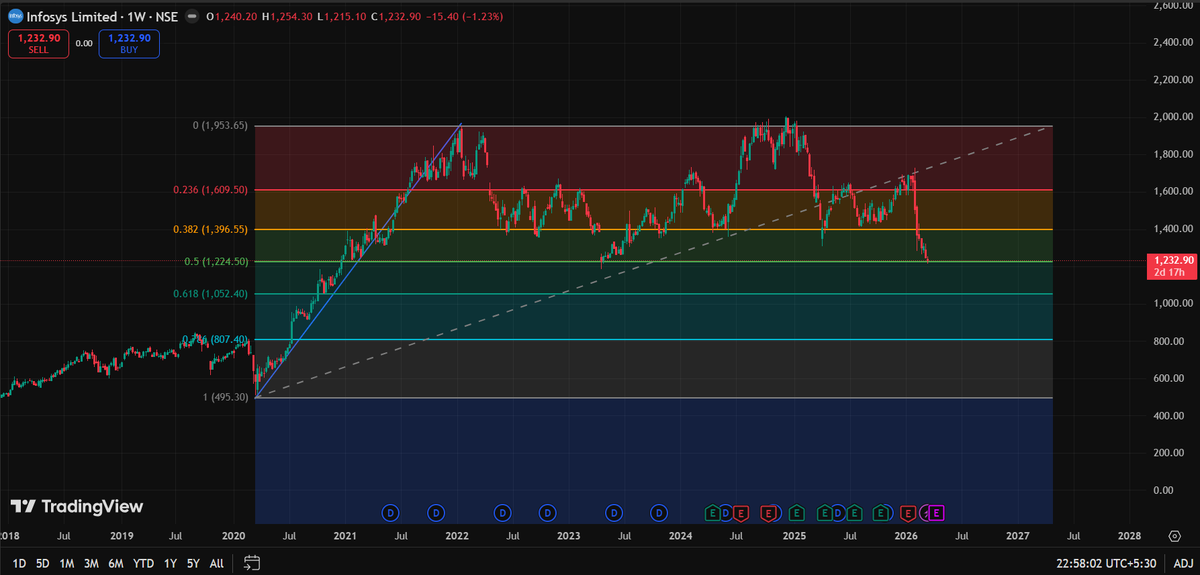Select the 1D time range
The height and width of the screenshot is (575, 1200).
point(19,563)
